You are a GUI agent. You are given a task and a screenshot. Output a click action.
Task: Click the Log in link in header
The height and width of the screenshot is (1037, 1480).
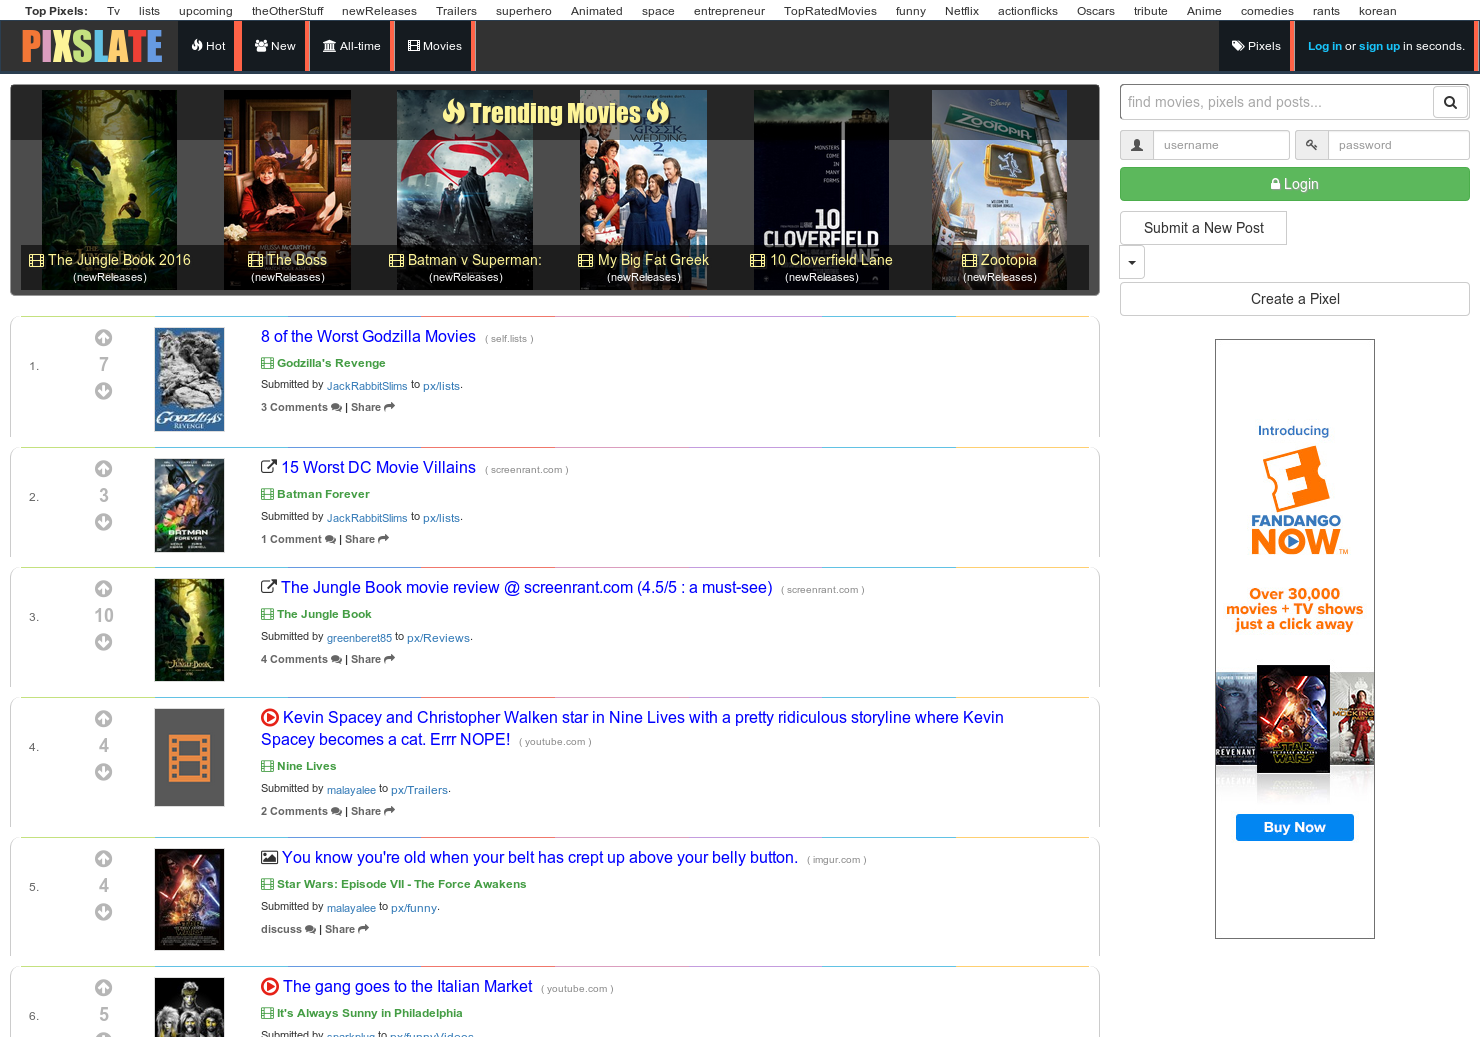pyautogui.click(x=1324, y=46)
